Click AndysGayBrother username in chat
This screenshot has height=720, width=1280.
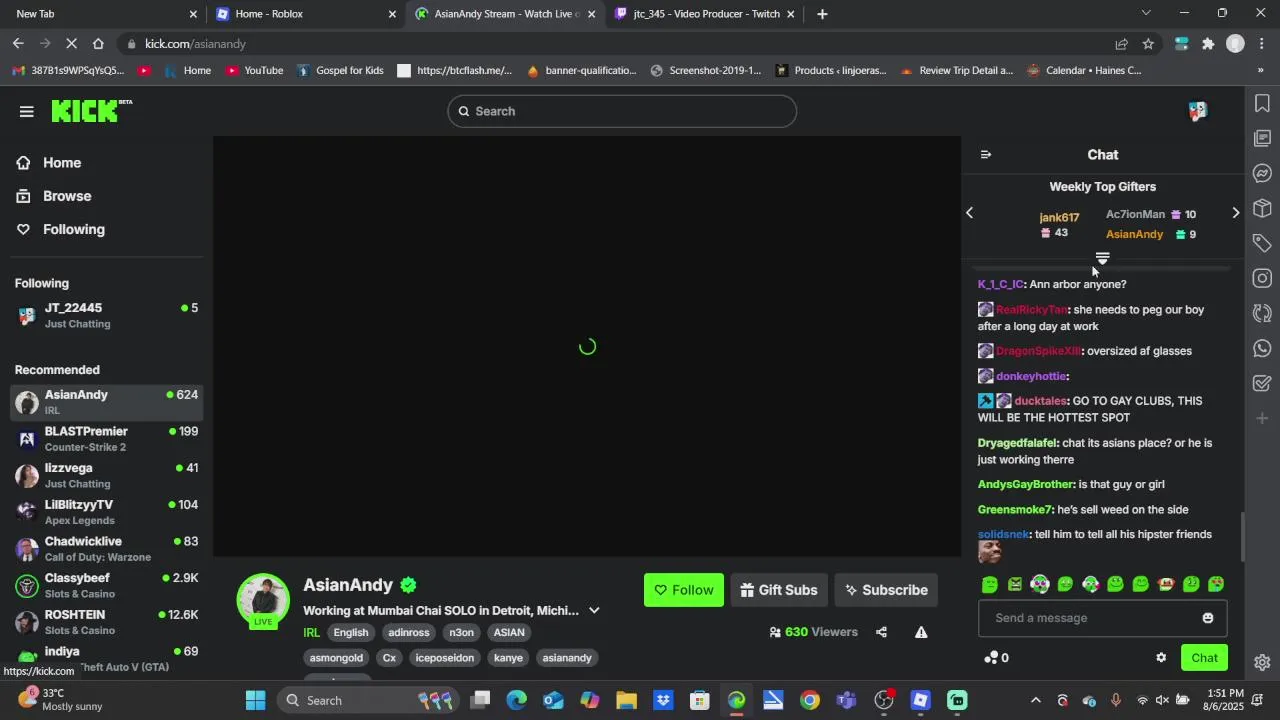point(1025,485)
